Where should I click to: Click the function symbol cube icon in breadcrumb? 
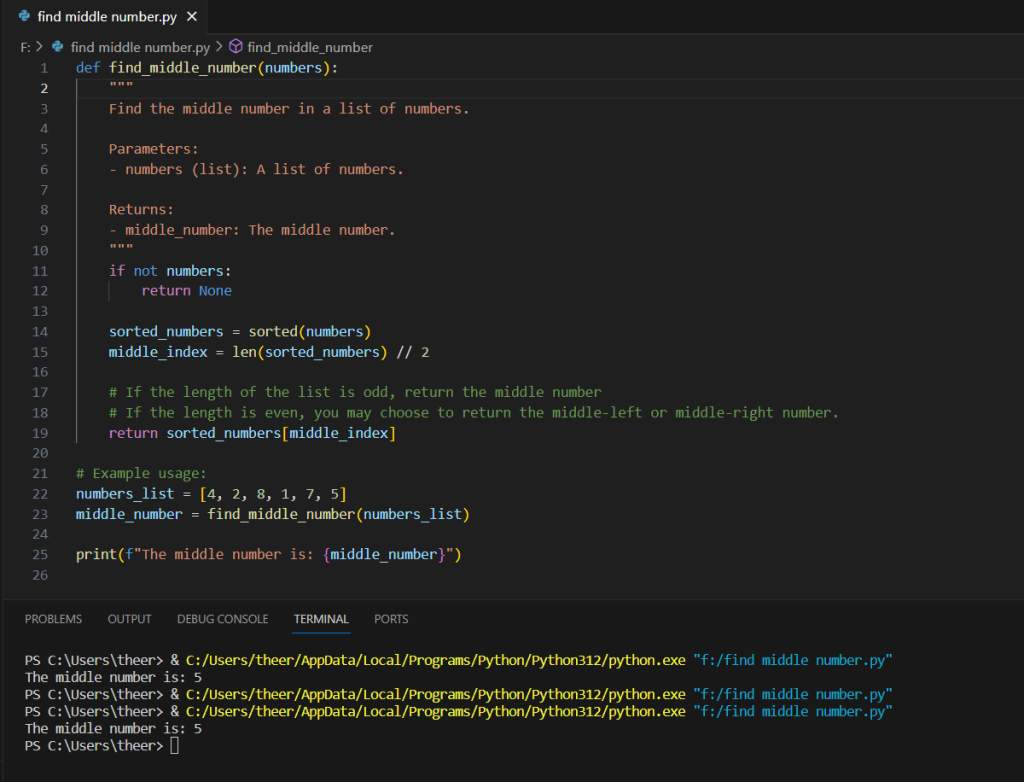(236, 47)
